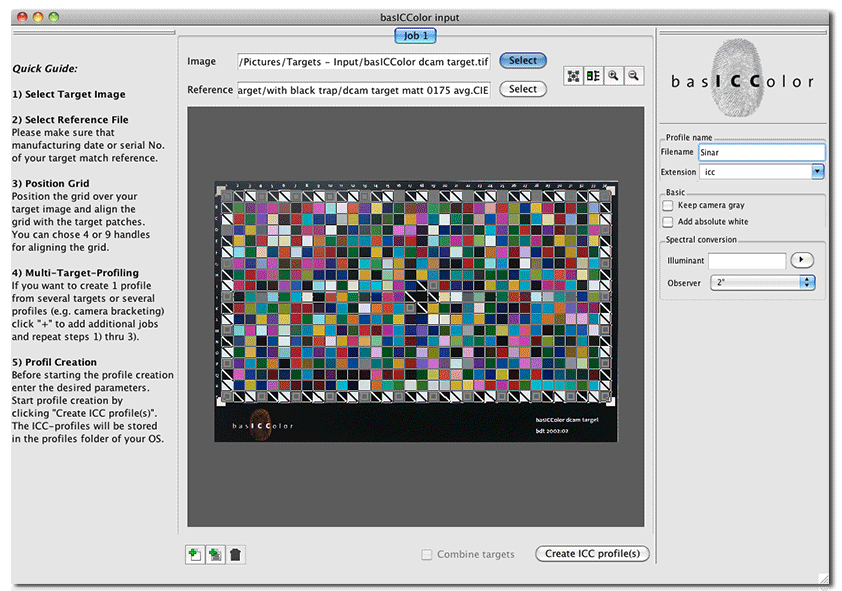Click the top-left grid corner handle
Screen dimensions: 842x591
click(x=220, y=189)
